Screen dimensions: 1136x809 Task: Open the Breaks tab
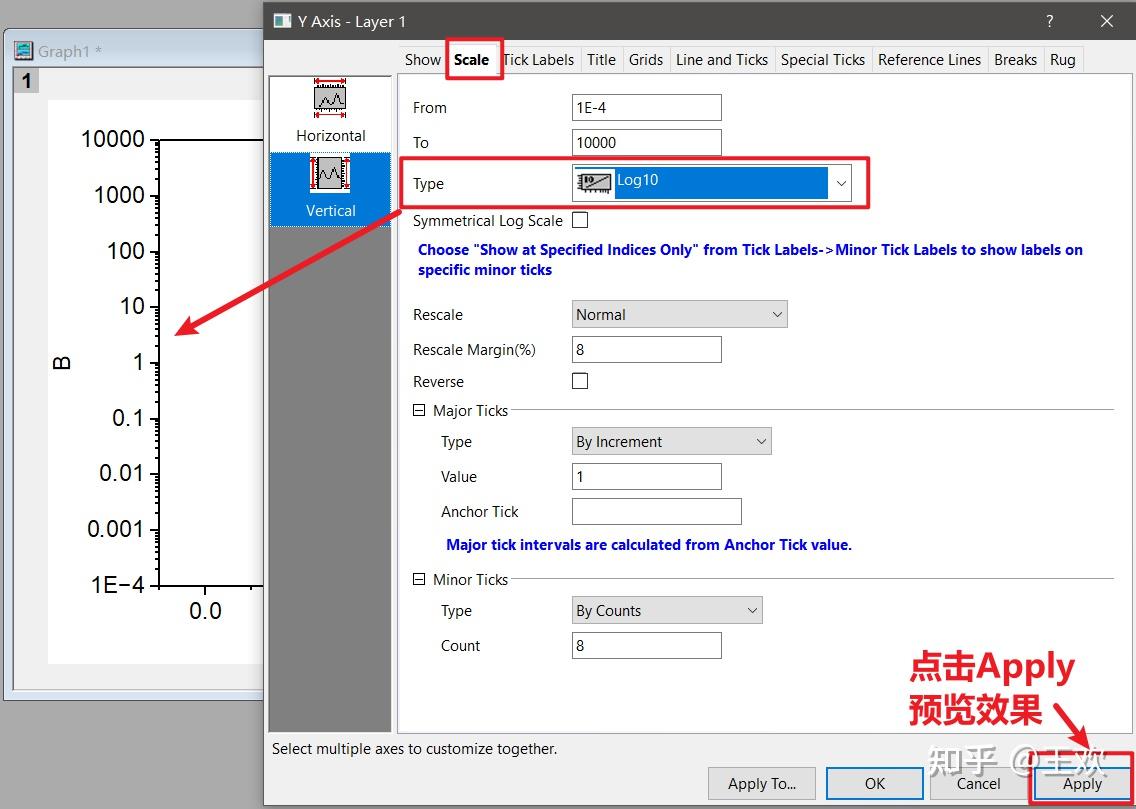(1015, 59)
